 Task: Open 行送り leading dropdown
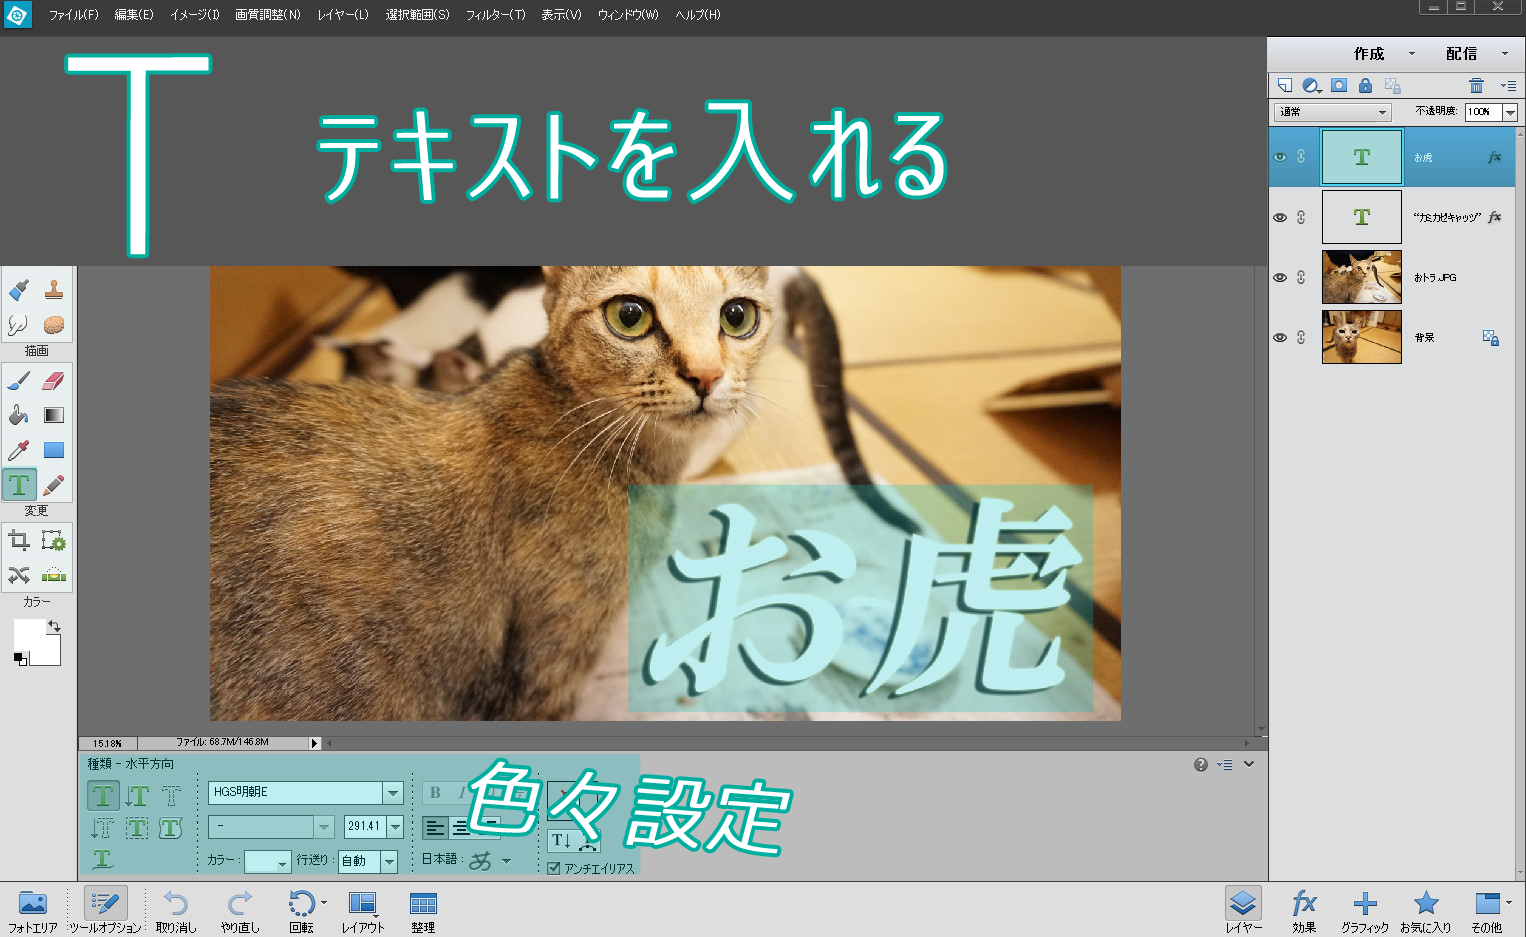click(x=389, y=861)
